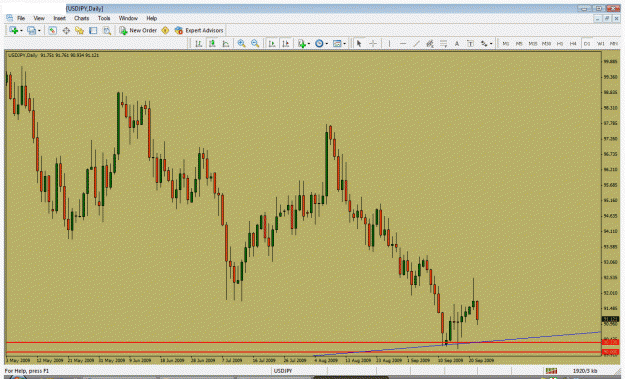Click the Periods clock icon

(x=319, y=44)
